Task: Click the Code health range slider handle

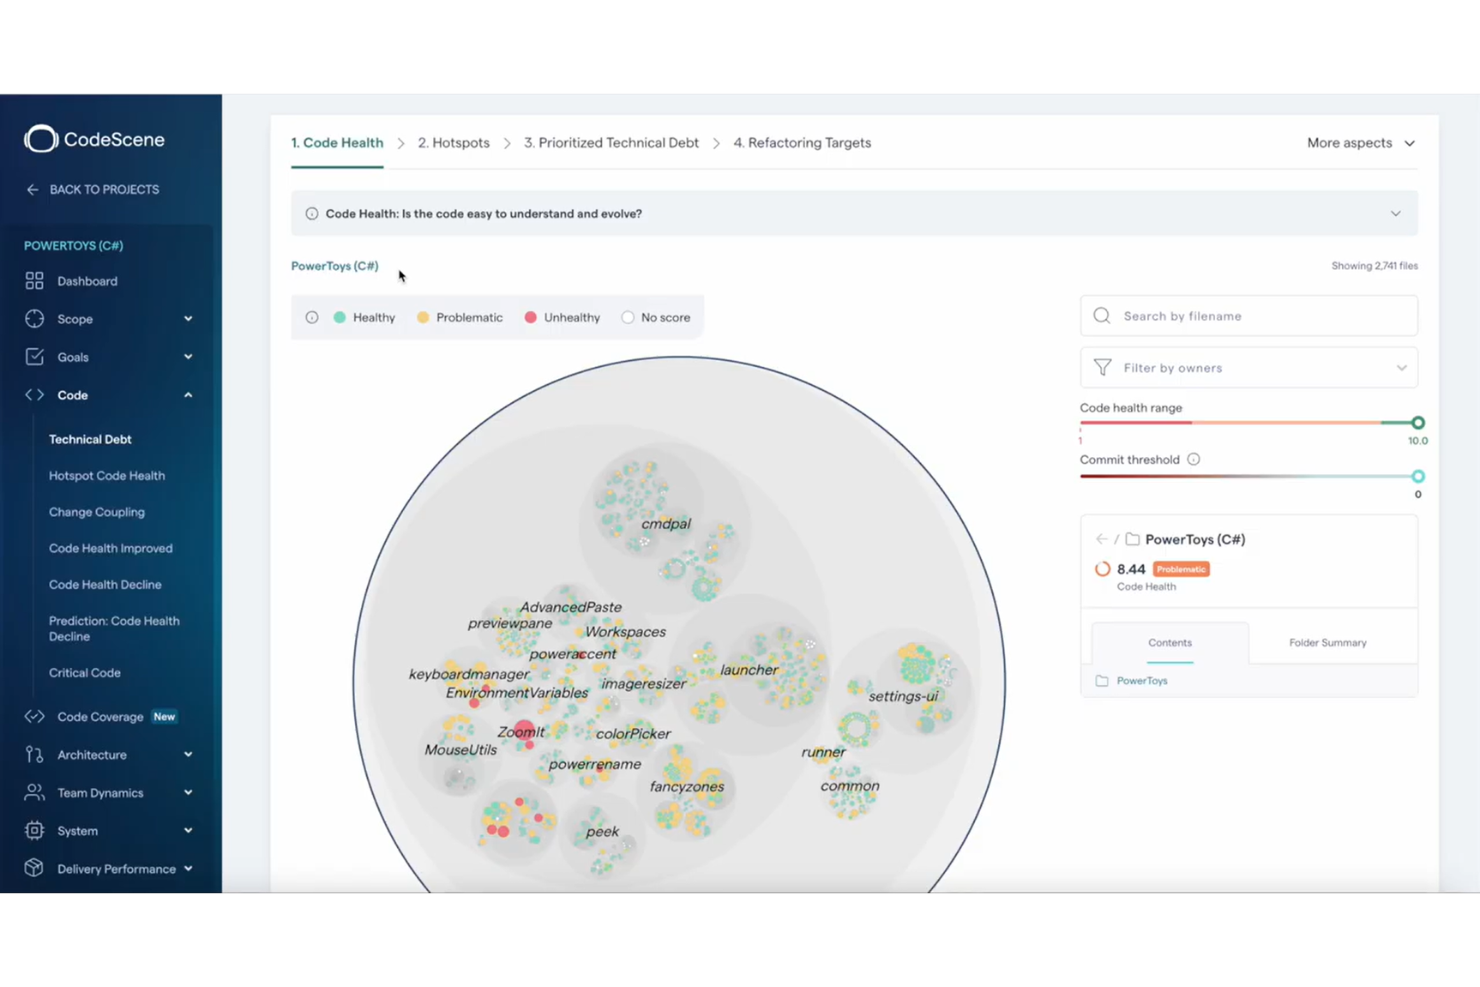Action: pos(1418,423)
